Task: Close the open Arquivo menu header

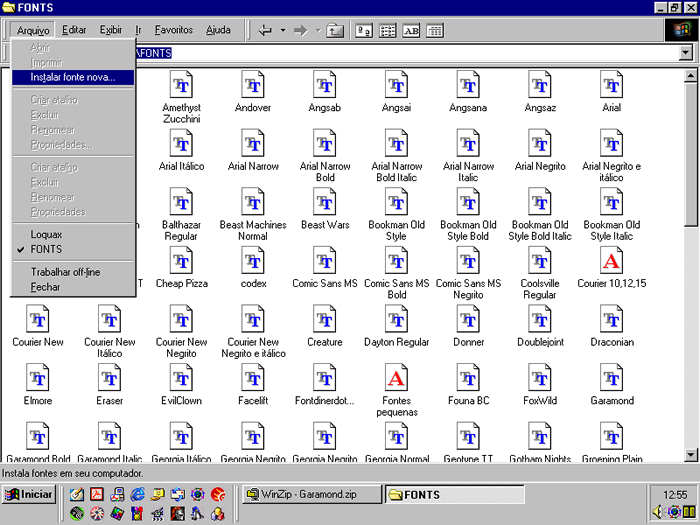Action: pos(33,30)
